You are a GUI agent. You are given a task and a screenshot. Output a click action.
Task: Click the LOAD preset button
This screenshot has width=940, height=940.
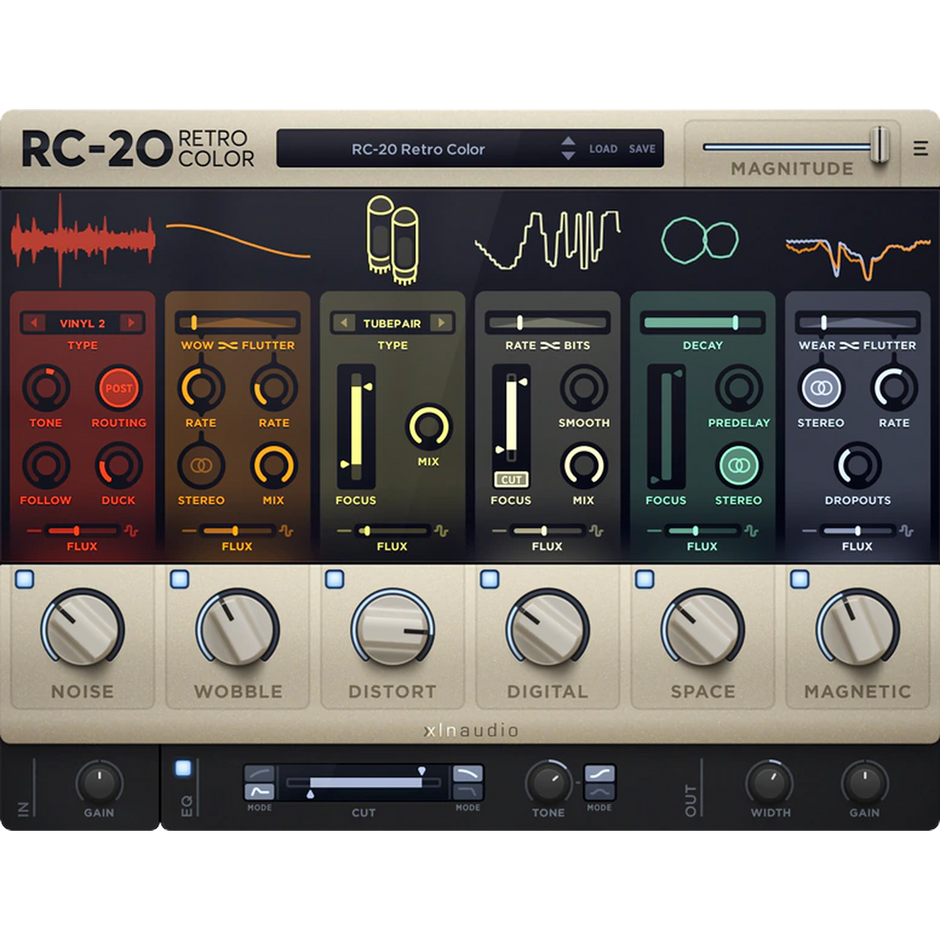tap(603, 149)
